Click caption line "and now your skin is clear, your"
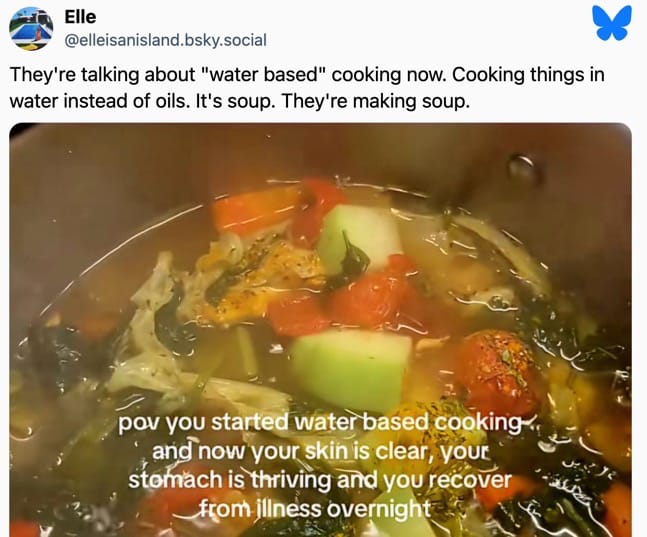This screenshot has width=647, height=537. pyautogui.click(x=321, y=452)
